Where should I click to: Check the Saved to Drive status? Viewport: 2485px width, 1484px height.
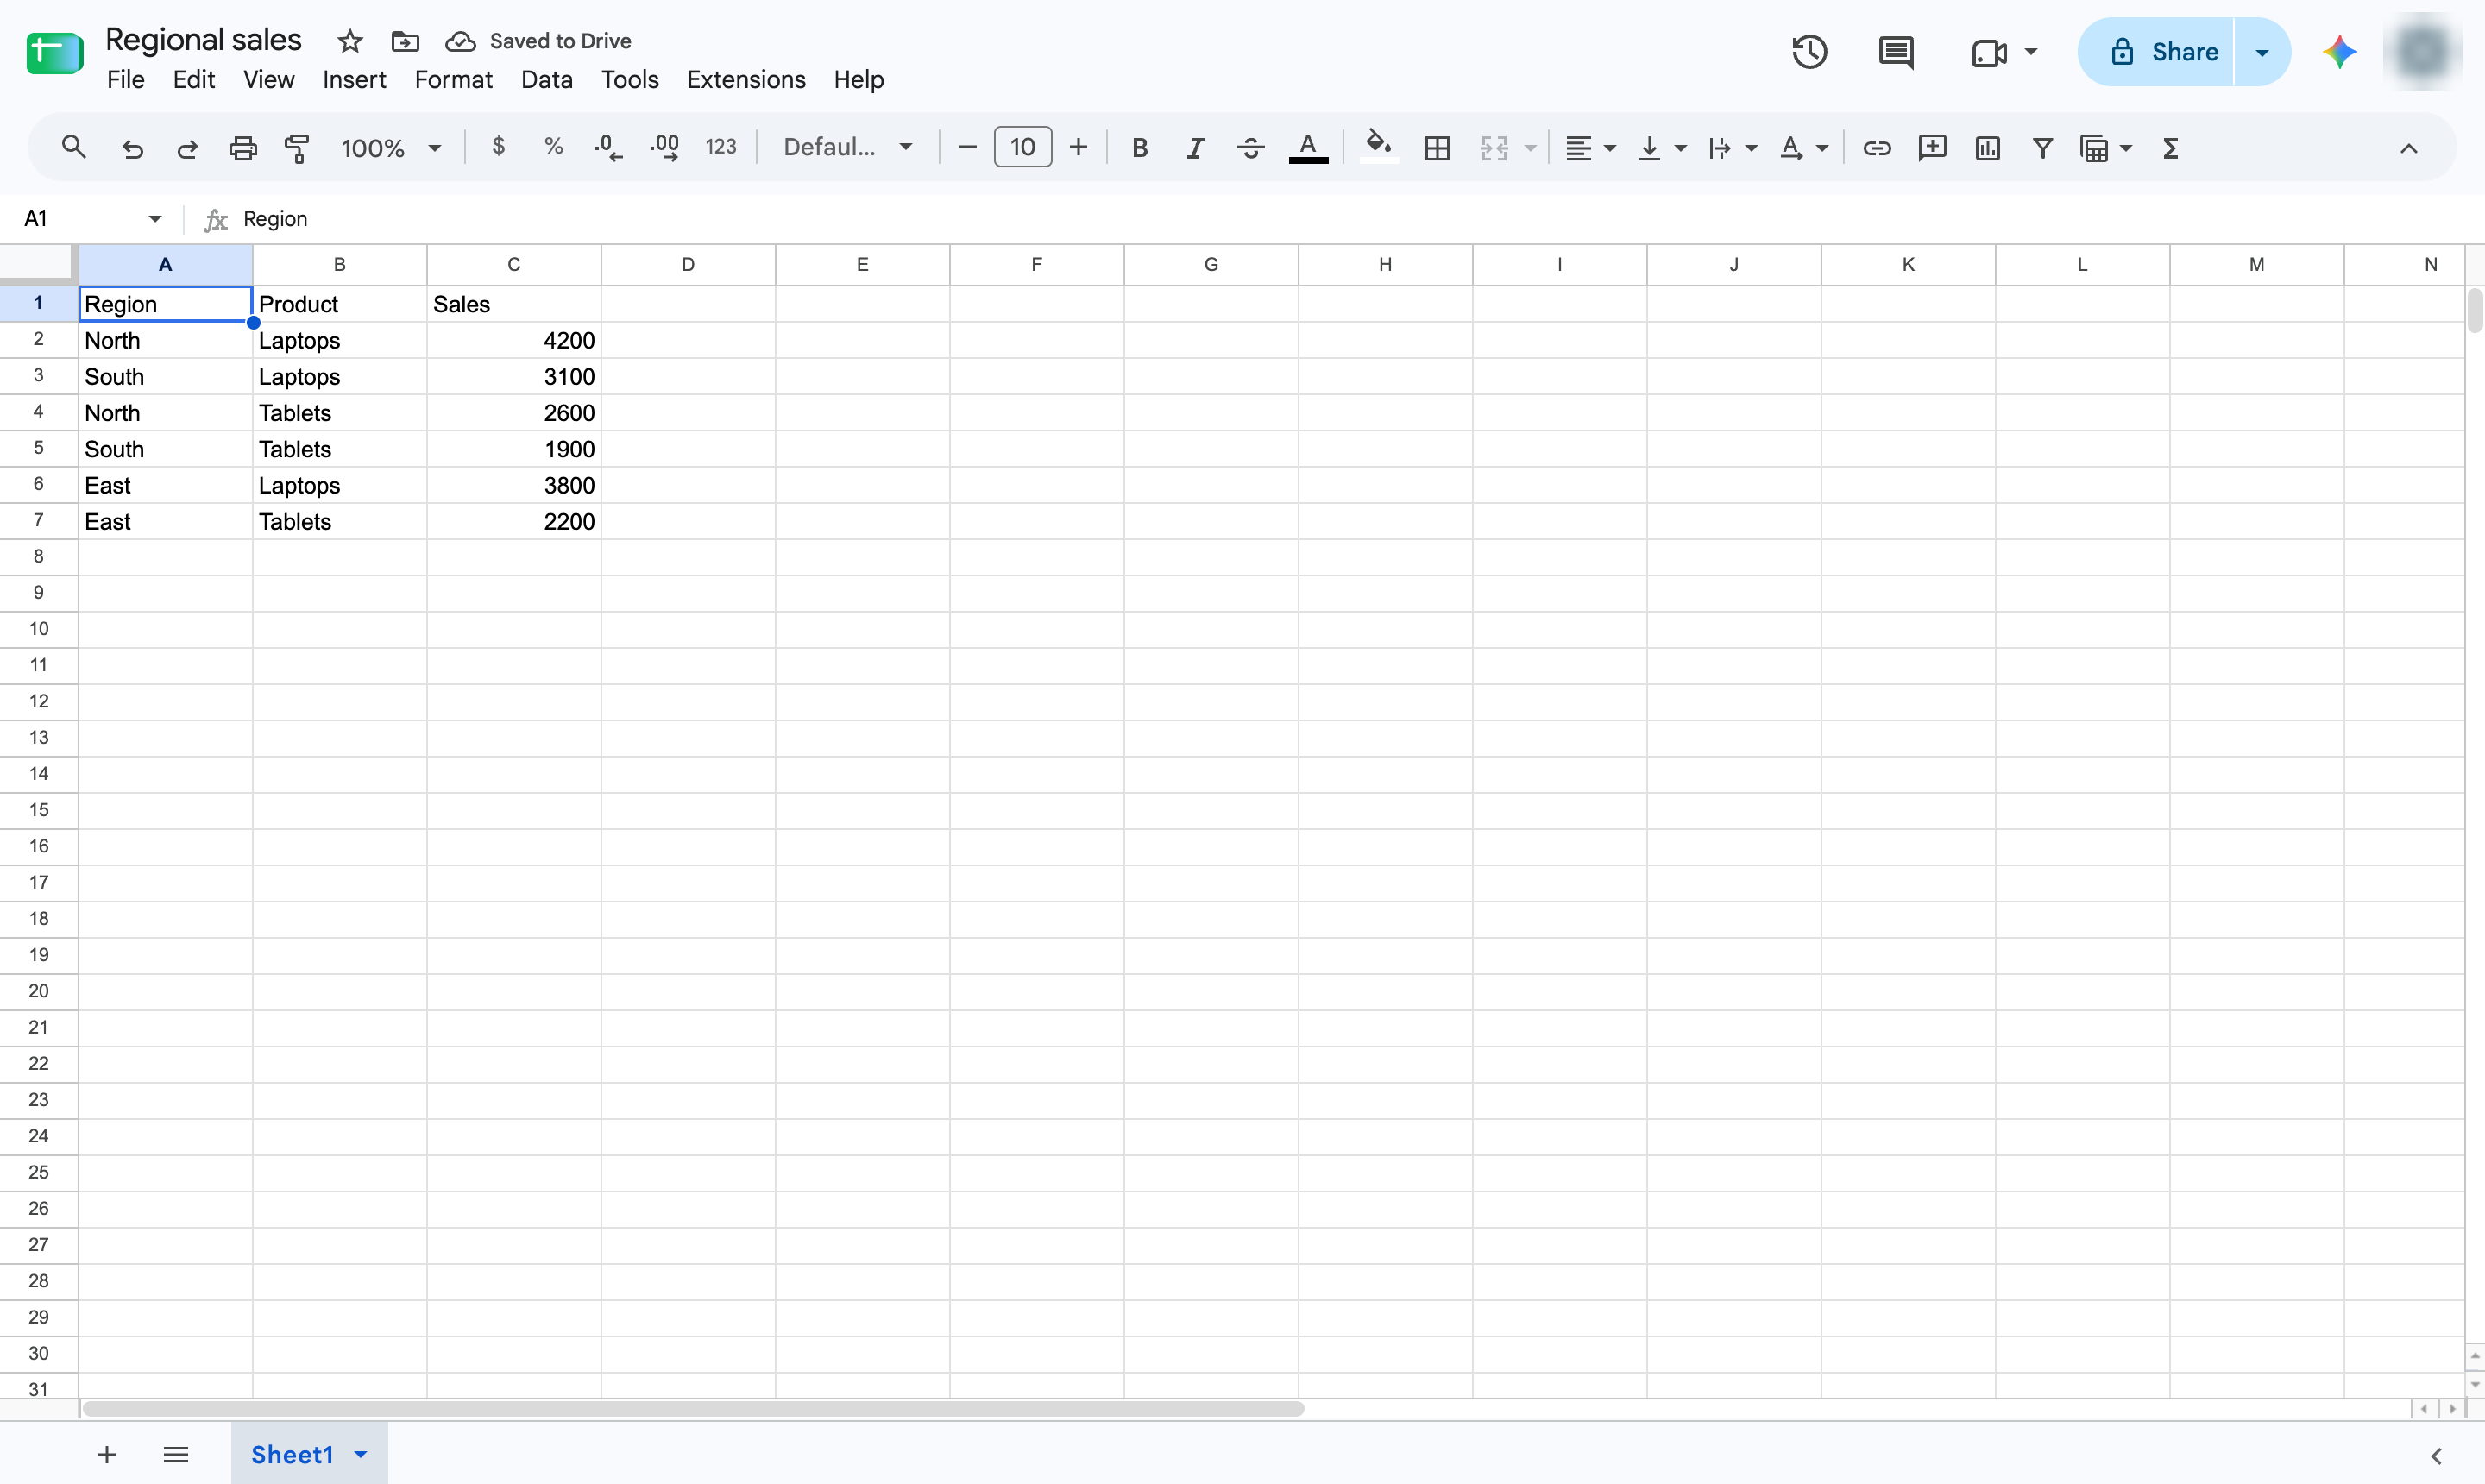click(x=538, y=41)
